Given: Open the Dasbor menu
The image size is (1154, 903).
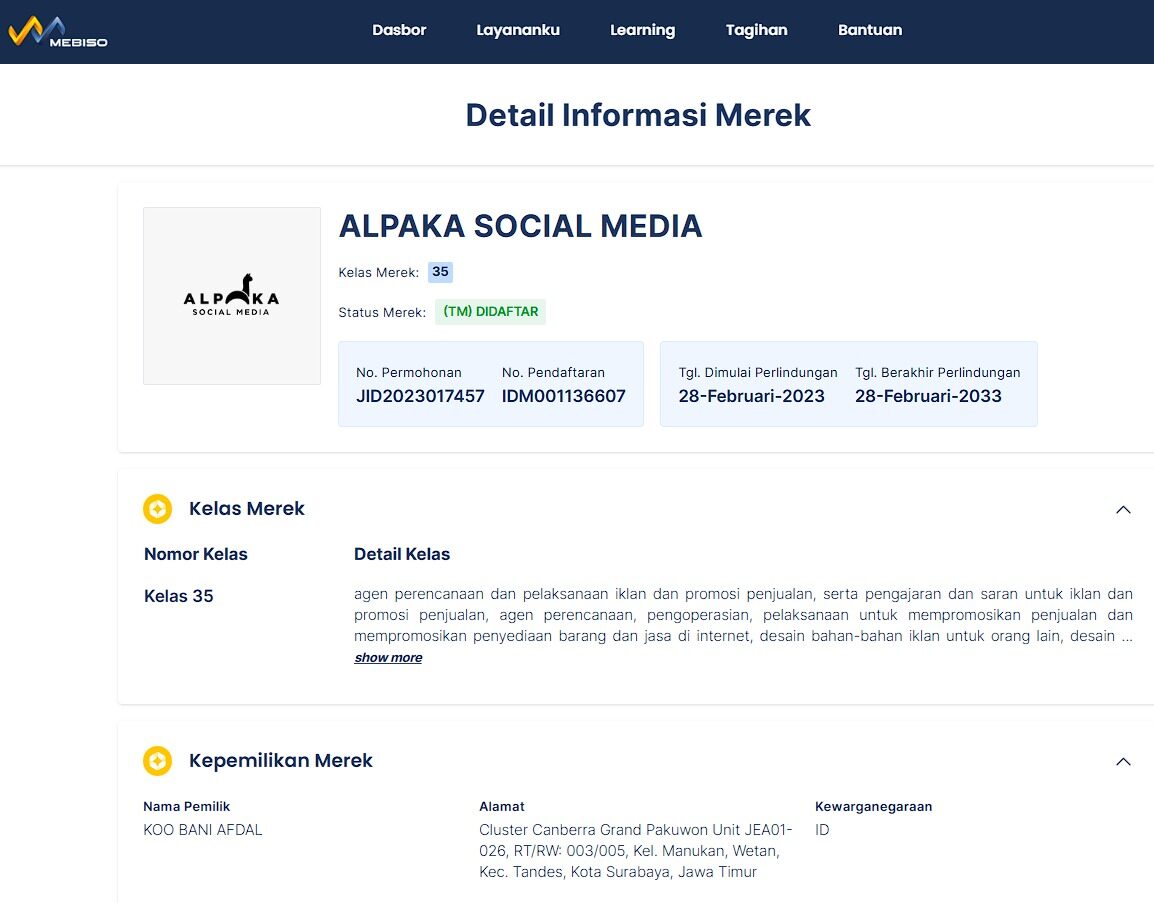Looking at the screenshot, I should 399,30.
